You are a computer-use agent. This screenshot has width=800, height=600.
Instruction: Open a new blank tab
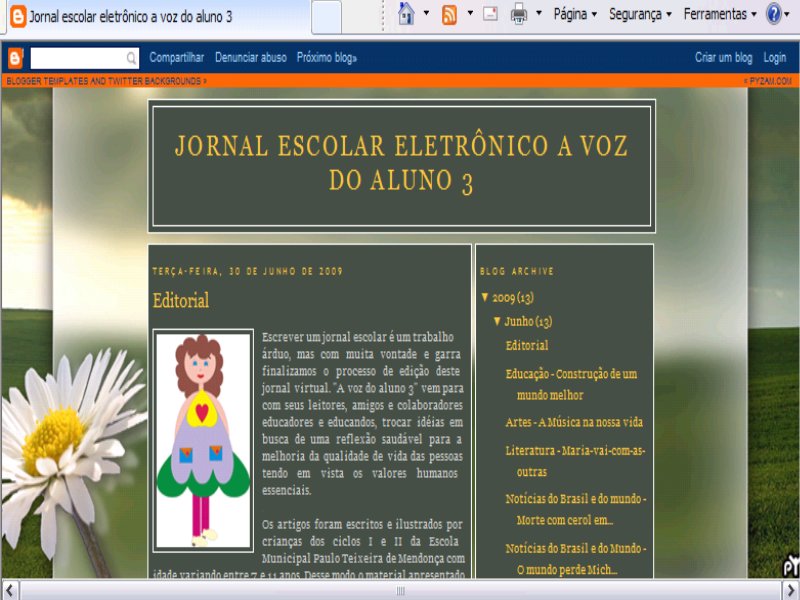point(327,17)
